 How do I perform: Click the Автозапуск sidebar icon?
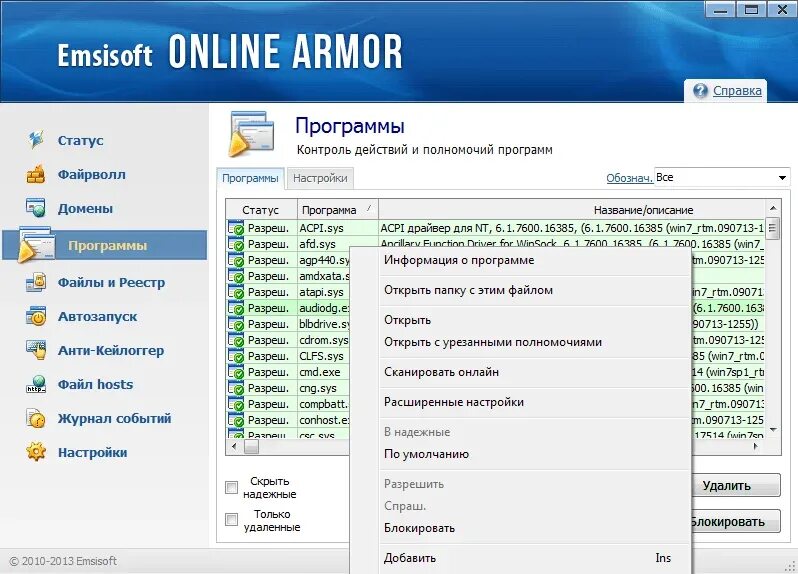pyautogui.click(x=36, y=316)
